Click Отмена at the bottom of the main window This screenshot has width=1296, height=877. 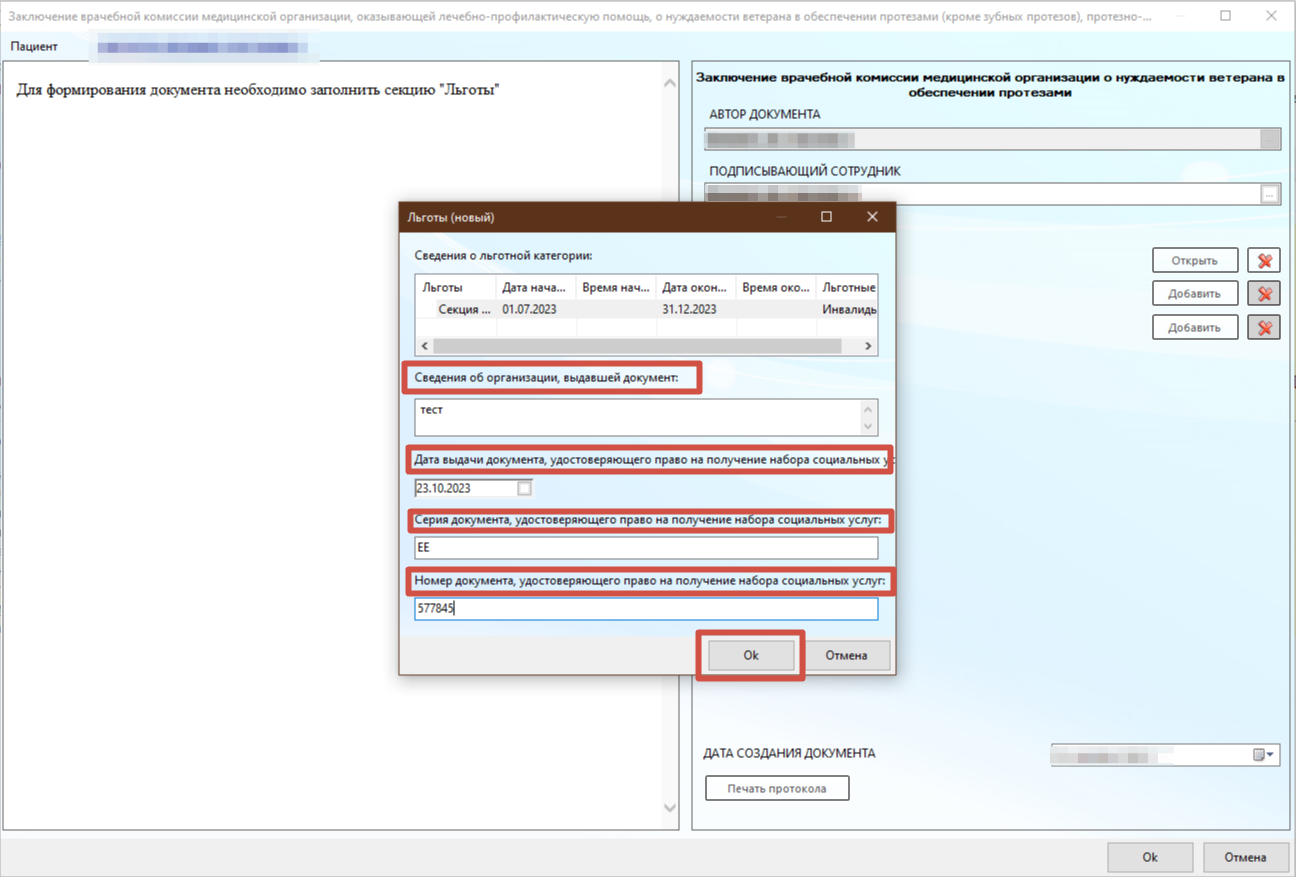(1245, 857)
